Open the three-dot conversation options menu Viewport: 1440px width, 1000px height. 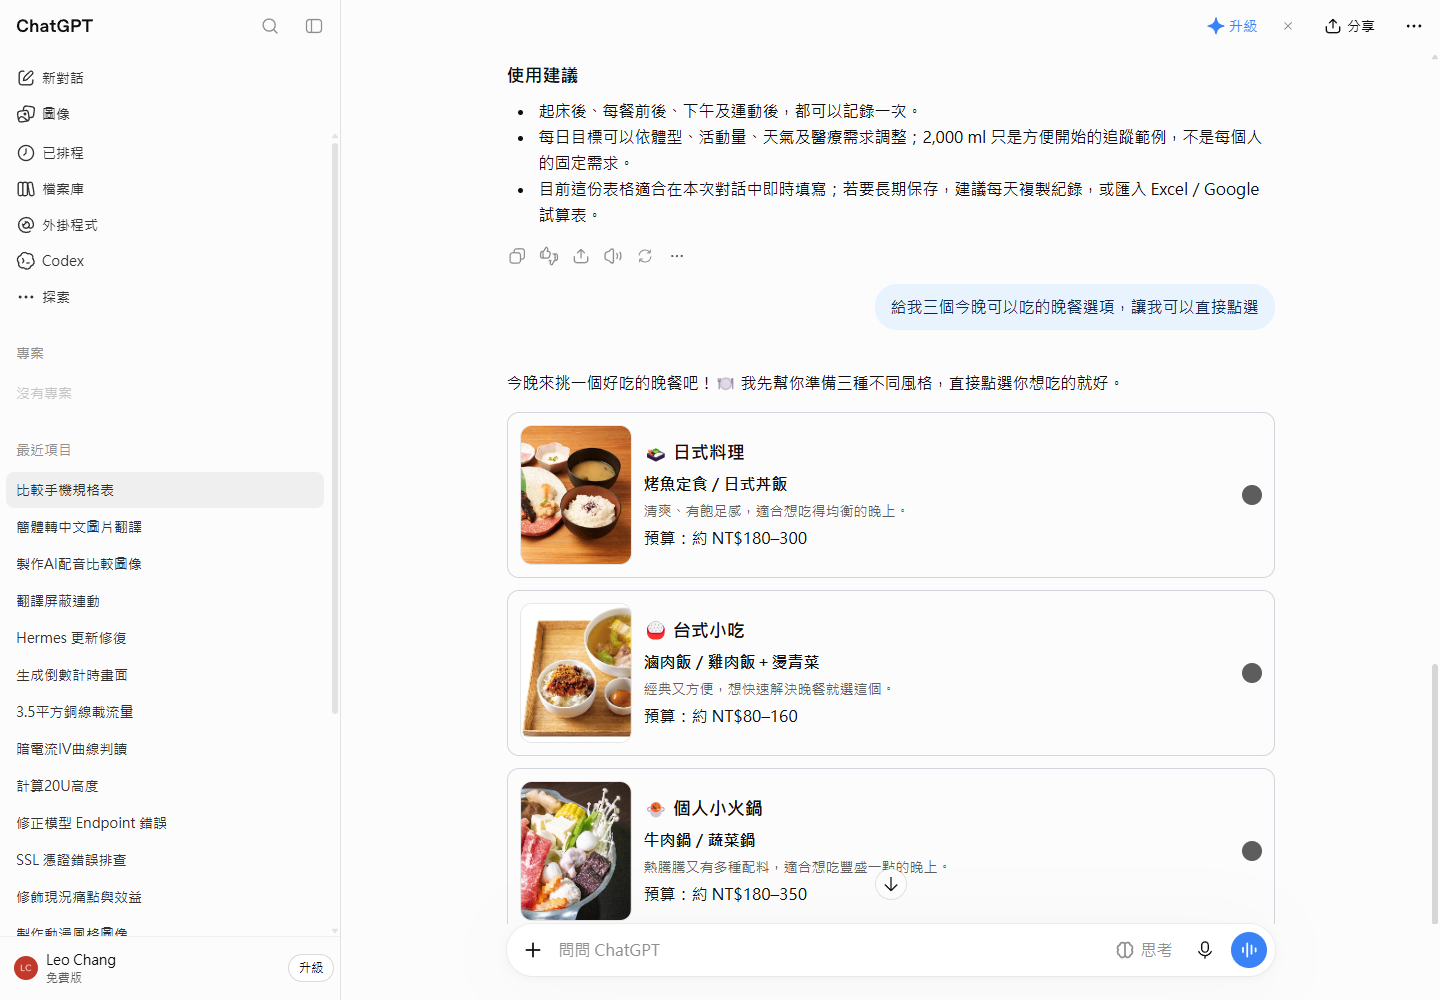1413,26
